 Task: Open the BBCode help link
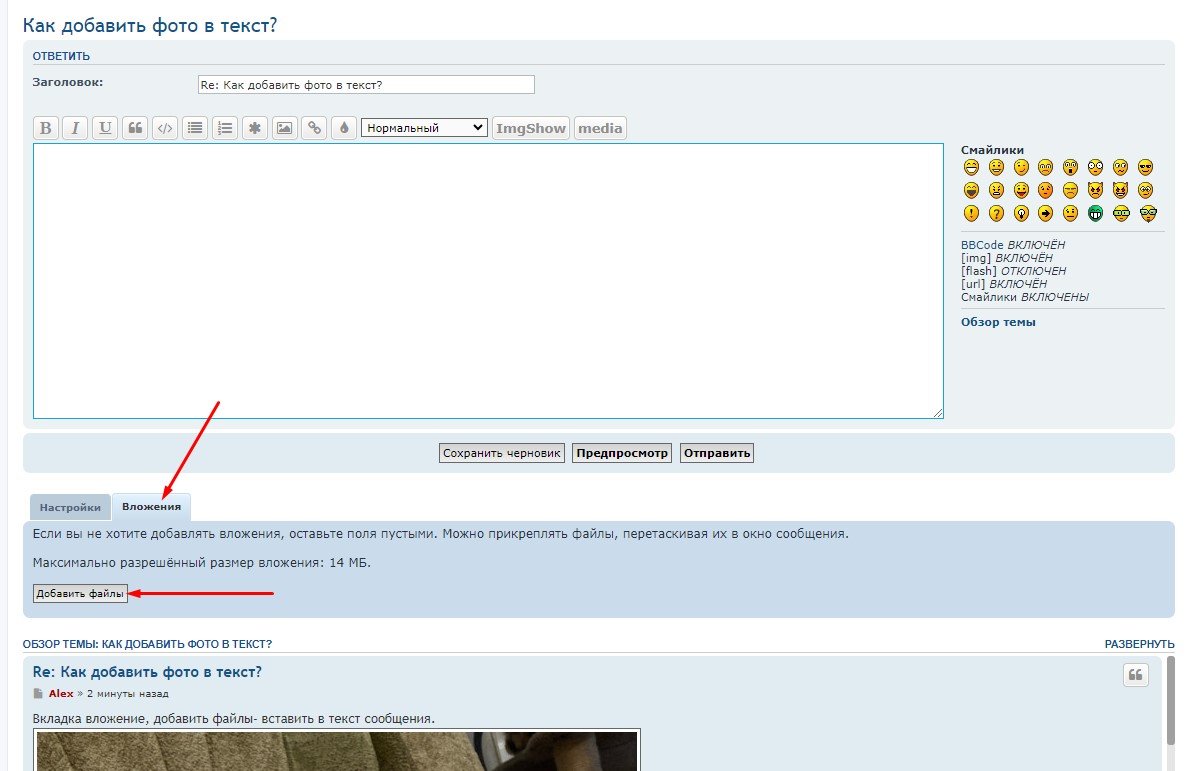click(x=982, y=245)
